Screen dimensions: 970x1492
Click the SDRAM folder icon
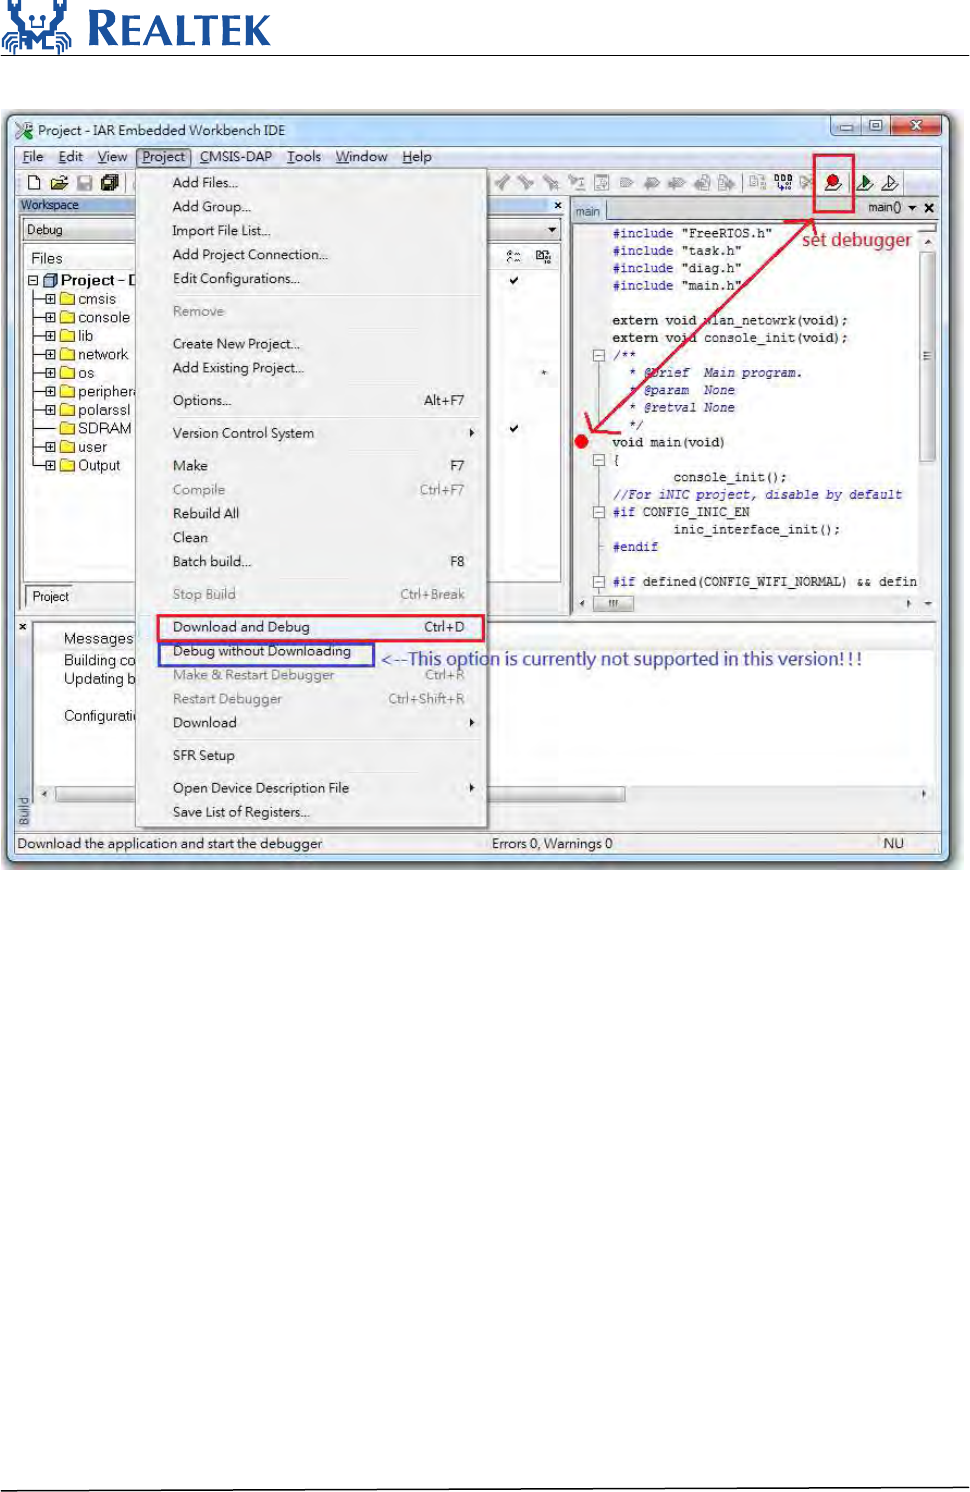[x=68, y=428]
